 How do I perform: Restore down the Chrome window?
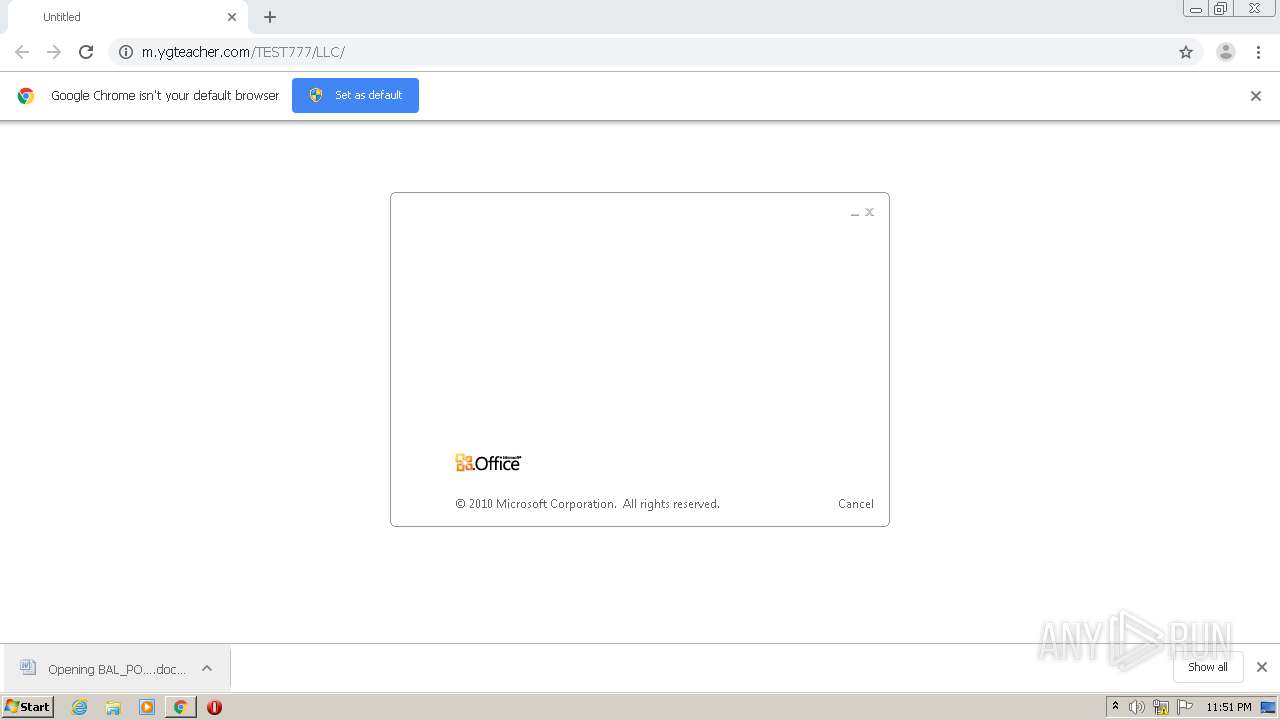coord(1221,9)
